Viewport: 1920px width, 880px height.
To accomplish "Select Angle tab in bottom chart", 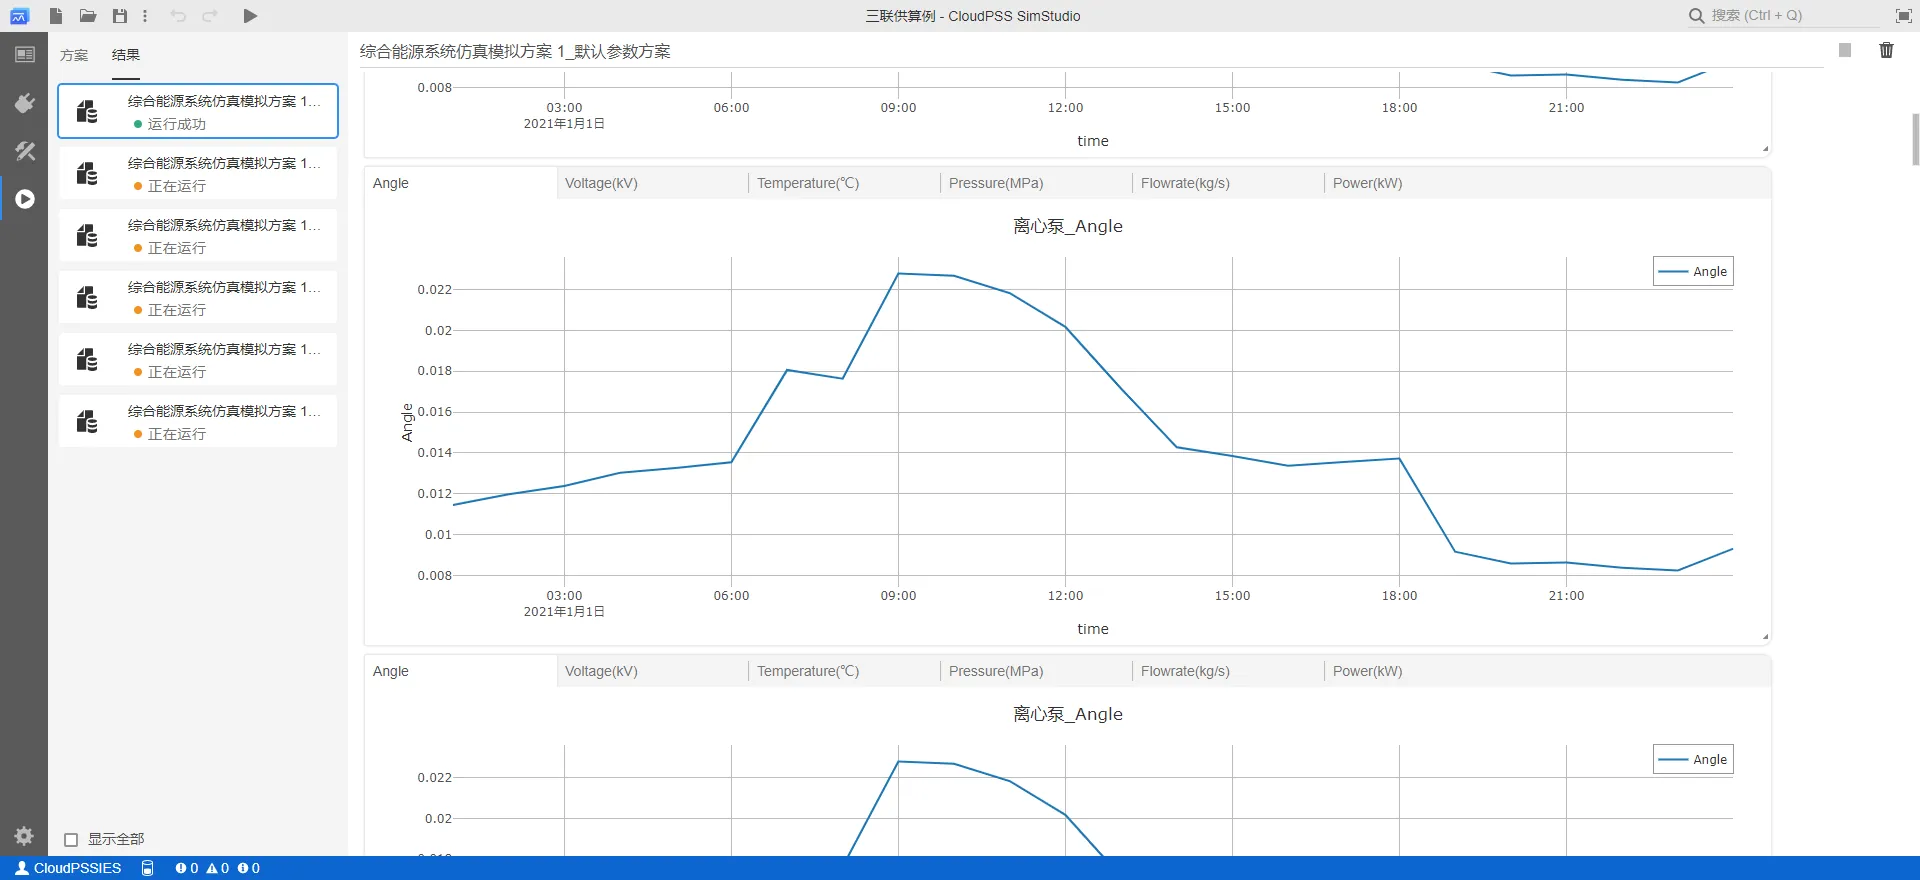I will point(460,671).
